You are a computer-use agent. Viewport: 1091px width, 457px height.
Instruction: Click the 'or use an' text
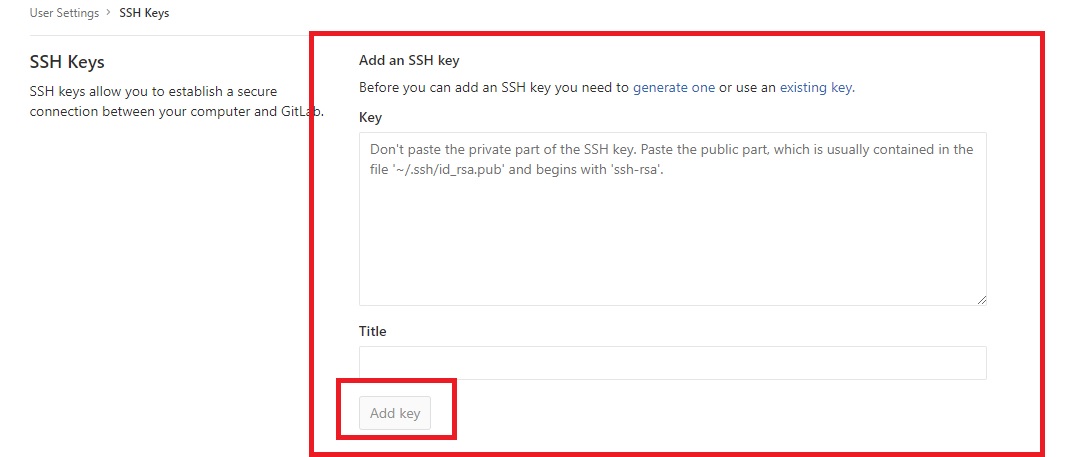(x=747, y=87)
